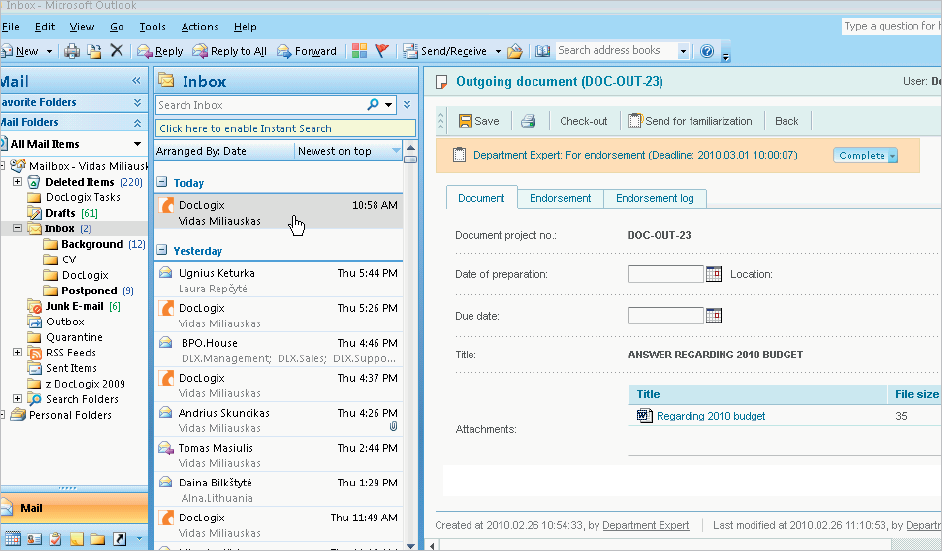Click Reply to All in toolbar

click(x=229, y=51)
